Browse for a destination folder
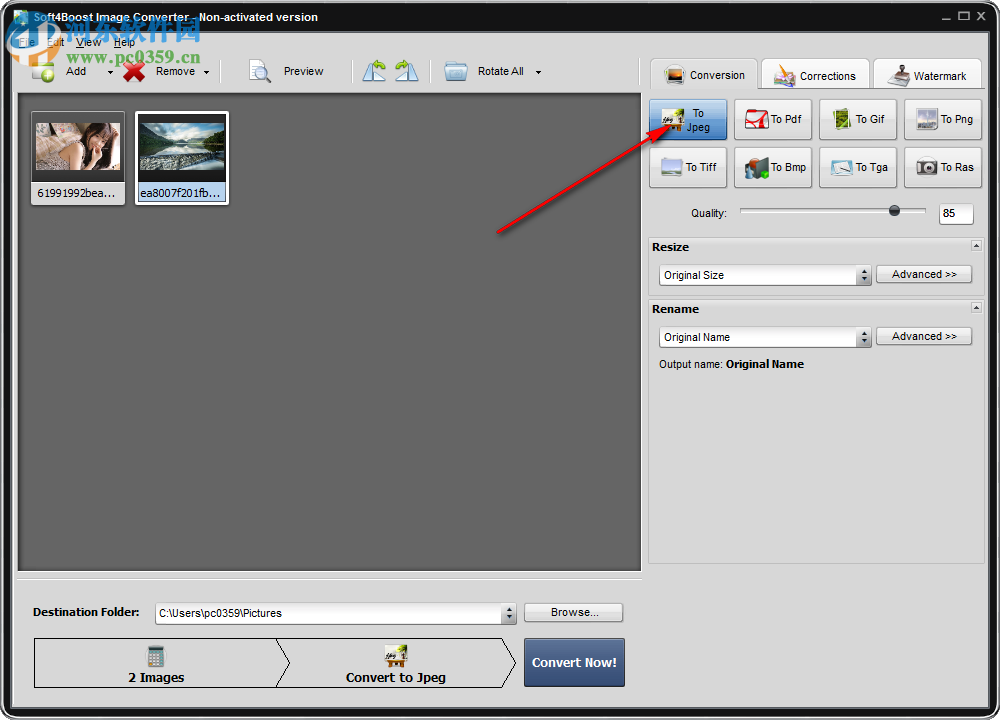 pos(573,612)
